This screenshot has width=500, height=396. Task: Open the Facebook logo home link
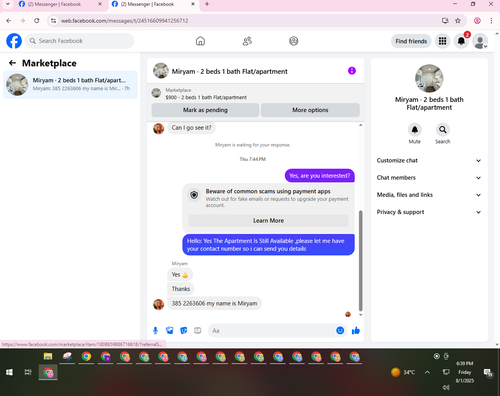coord(14,41)
